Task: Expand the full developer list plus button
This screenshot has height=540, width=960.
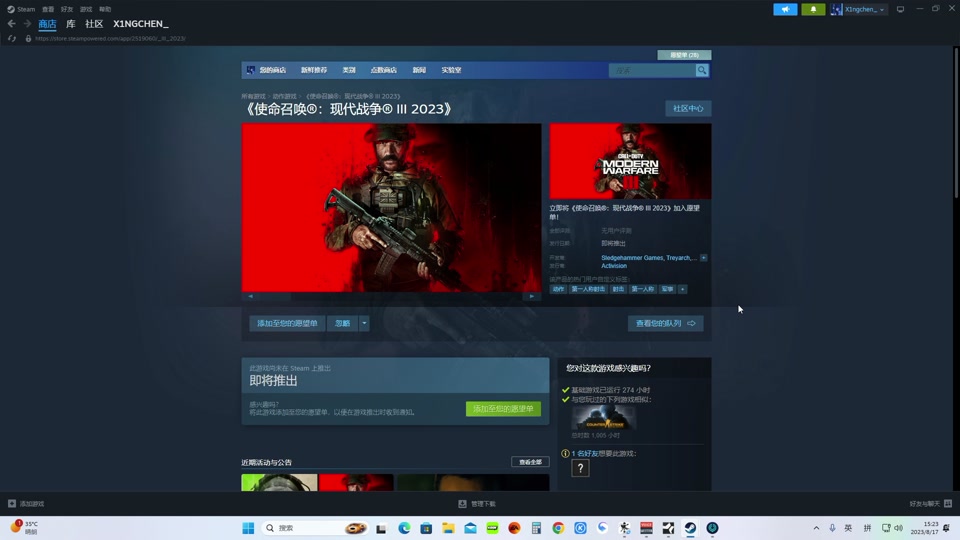Action: (703, 258)
